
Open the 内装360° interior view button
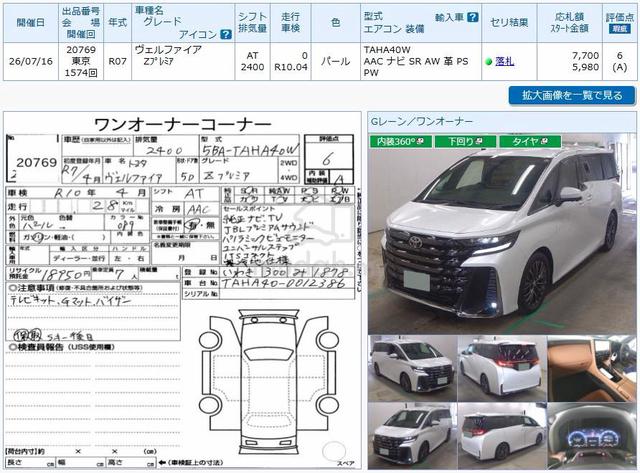[400, 141]
